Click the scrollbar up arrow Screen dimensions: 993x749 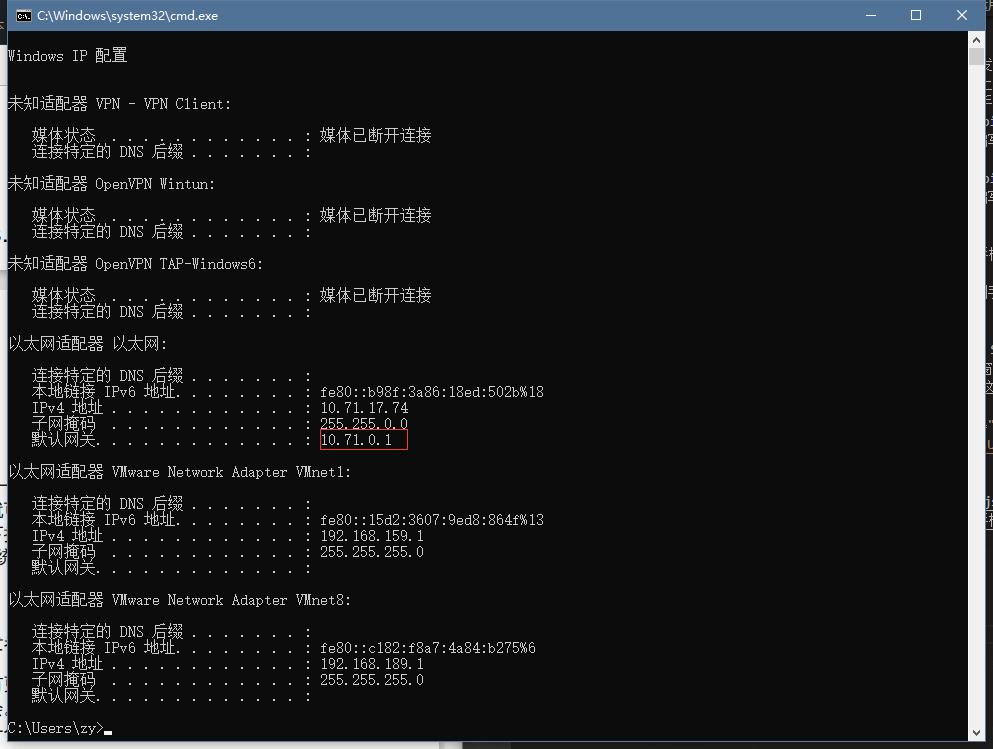coord(977,40)
